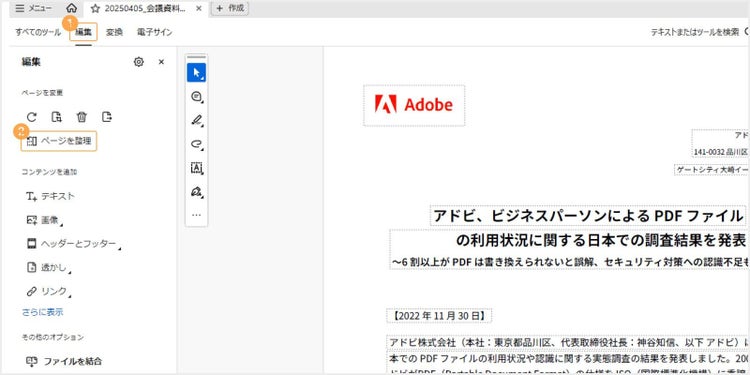The width and height of the screenshot is (750, 375).
Task: Open the 画像 dropdown
Action: tap(45, 220)
